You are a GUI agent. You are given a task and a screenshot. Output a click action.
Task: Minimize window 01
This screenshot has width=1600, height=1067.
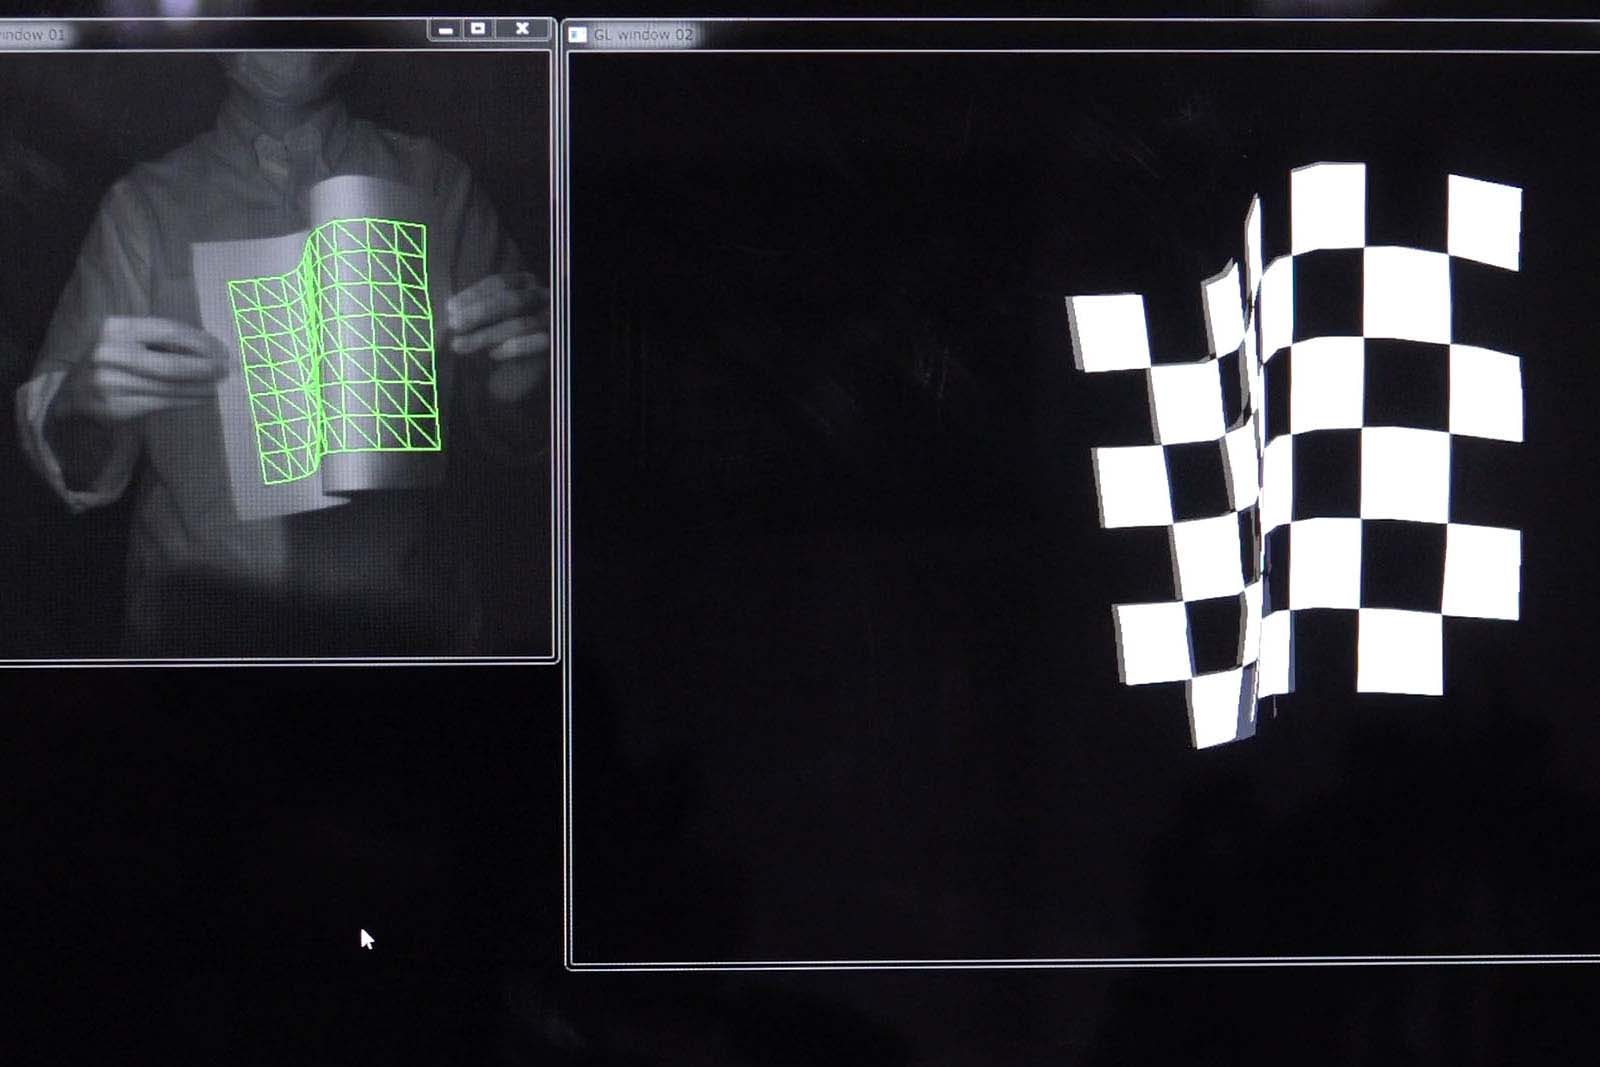(x=446, y=30)
